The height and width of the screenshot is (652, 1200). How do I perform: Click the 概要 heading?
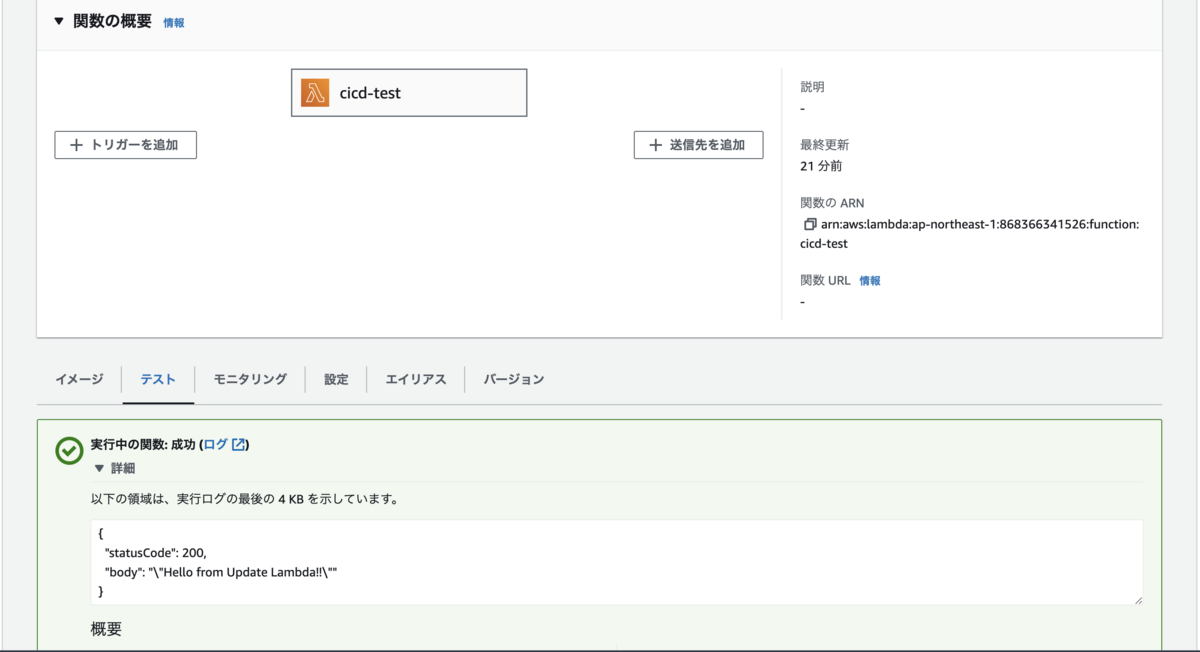(106, 629)
